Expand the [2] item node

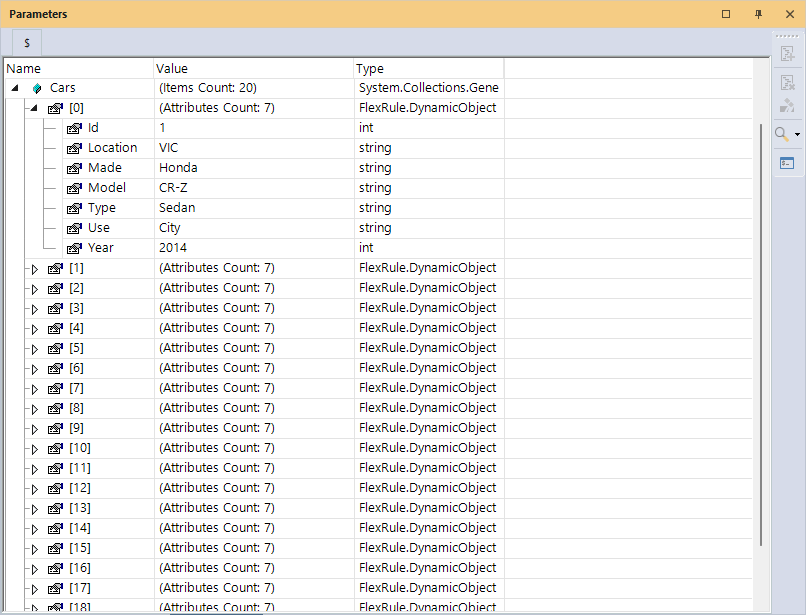[x=35, y=289]
